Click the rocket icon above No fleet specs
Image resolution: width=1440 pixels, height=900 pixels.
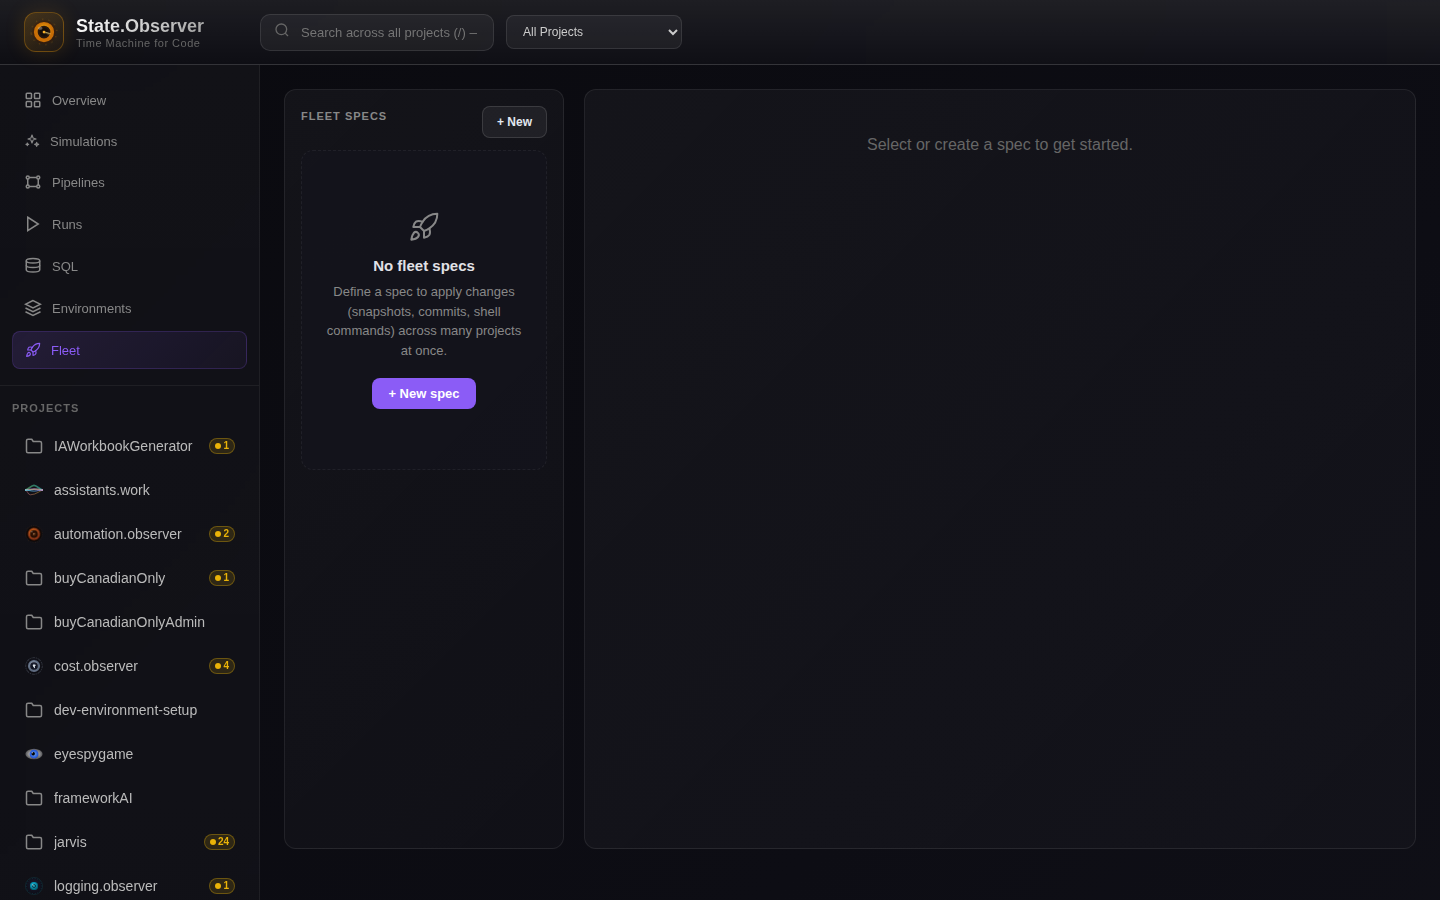coord(424,227)
